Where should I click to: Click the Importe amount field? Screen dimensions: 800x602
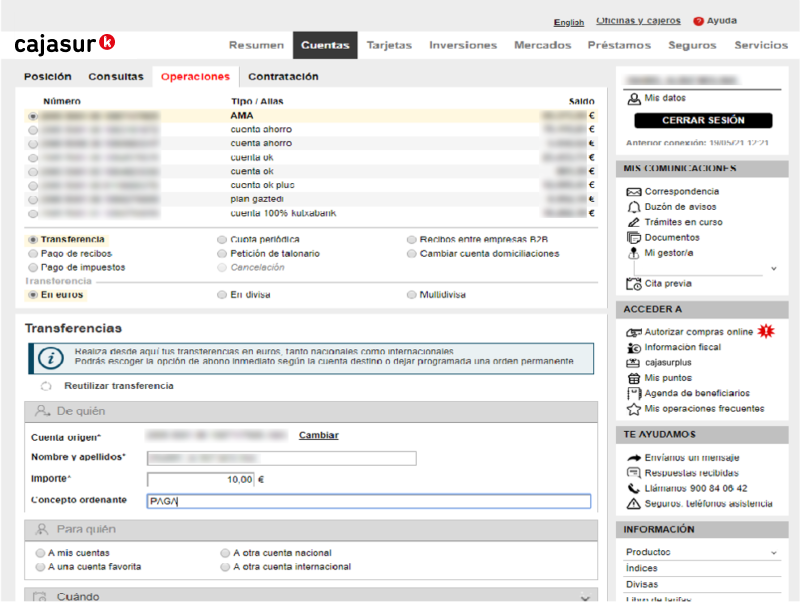tap(200, 480)
